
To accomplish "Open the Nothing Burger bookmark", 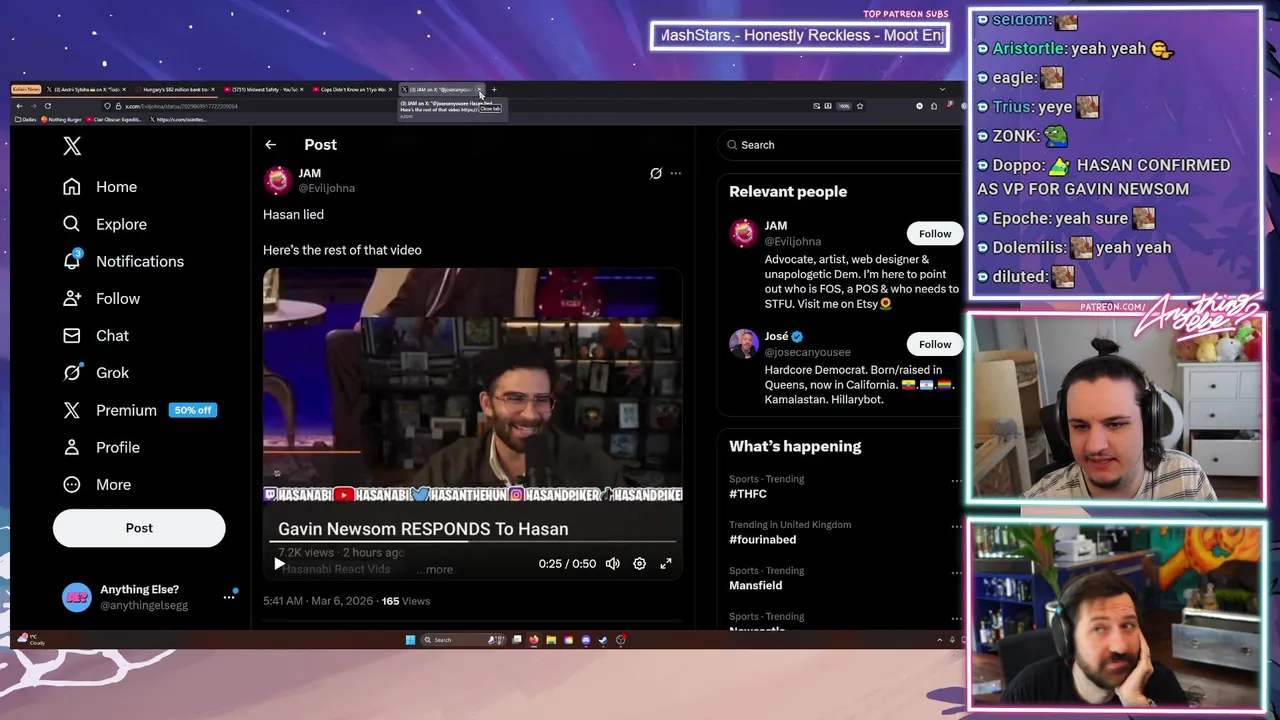I will tap(62, 119).
